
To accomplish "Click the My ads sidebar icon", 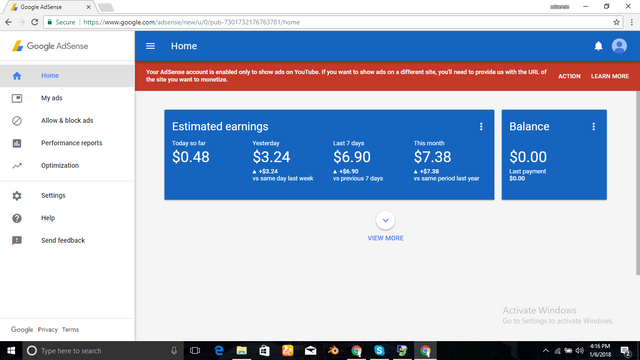I will point(17,98).
